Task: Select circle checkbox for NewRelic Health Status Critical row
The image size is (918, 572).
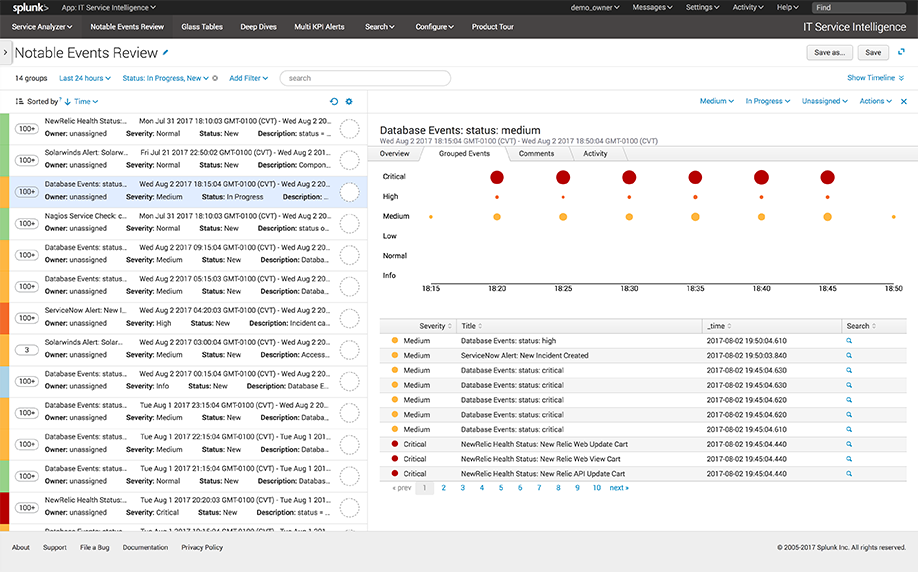Action: pyautogui.click(x=350, y=508)
